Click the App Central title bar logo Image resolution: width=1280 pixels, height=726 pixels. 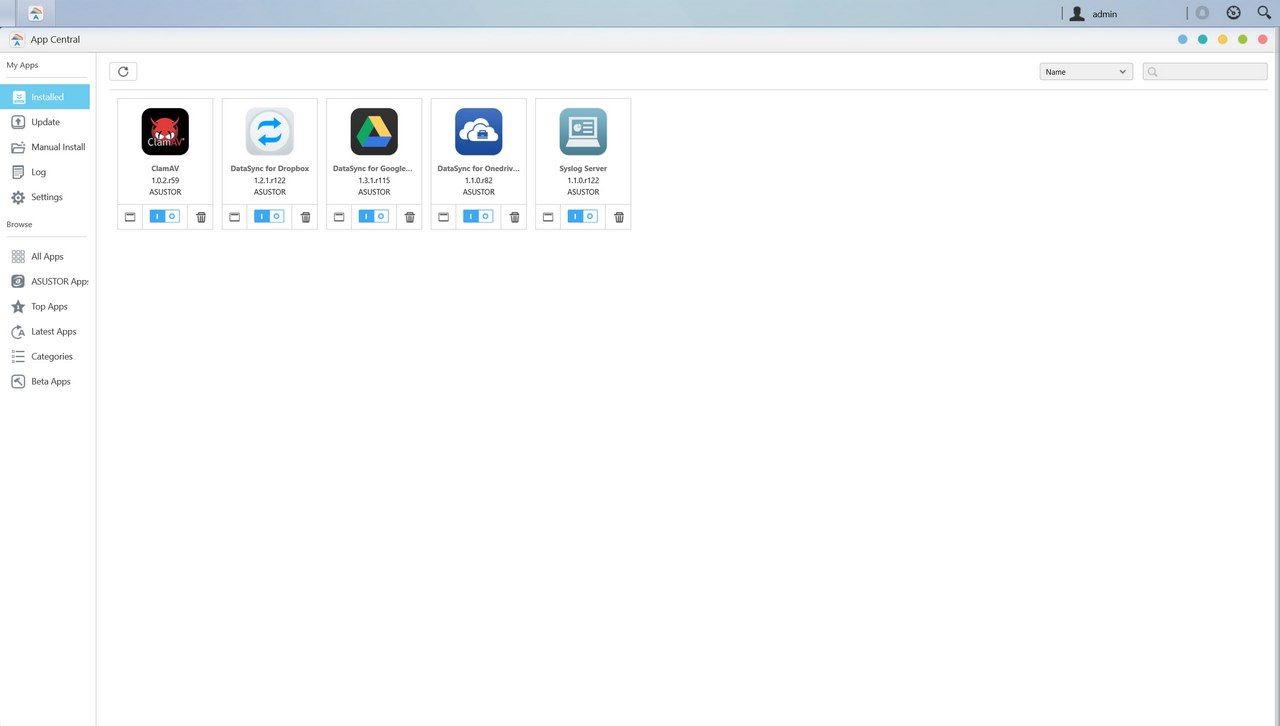pyautogui.click(x=17, y=40)
